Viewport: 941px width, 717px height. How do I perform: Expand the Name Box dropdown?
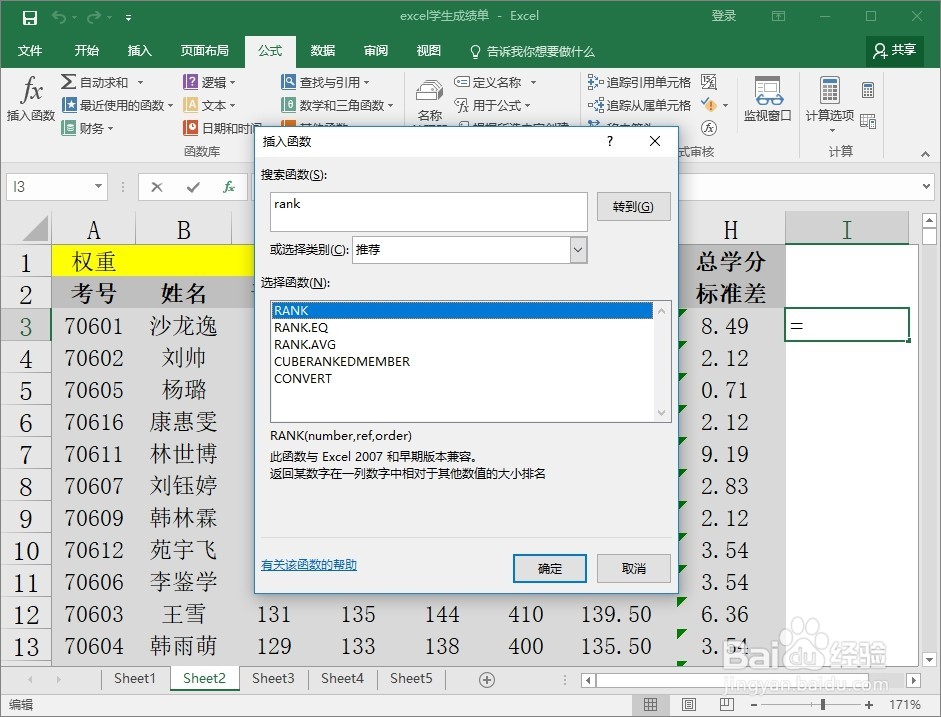pos(98,187)
